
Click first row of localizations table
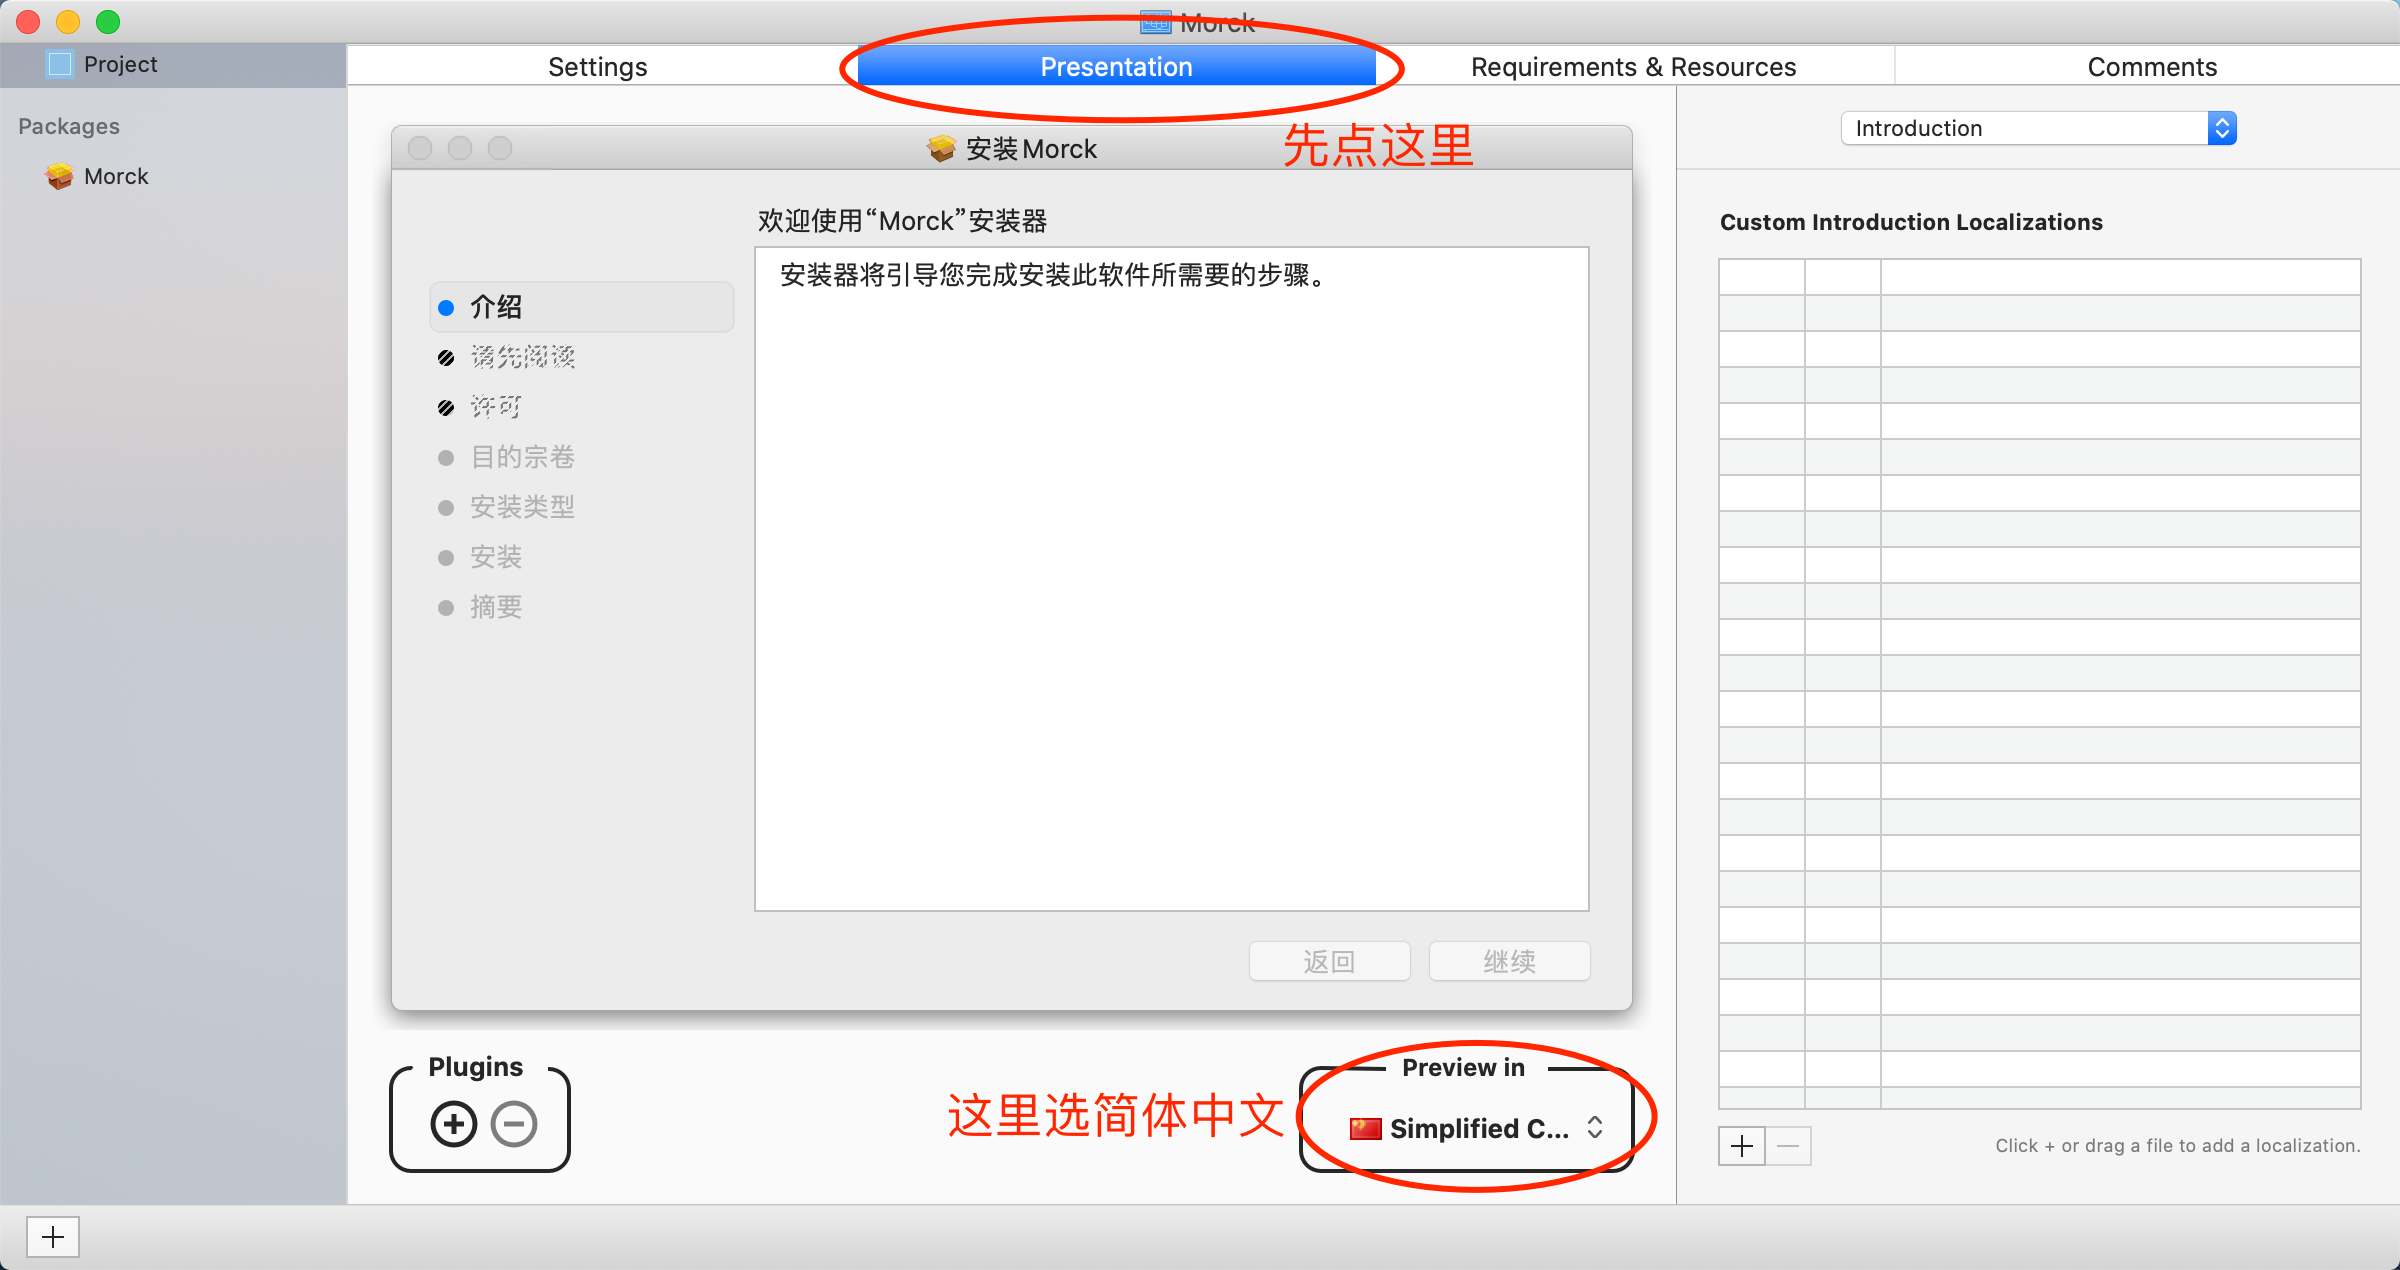[x=2038, y=277]
